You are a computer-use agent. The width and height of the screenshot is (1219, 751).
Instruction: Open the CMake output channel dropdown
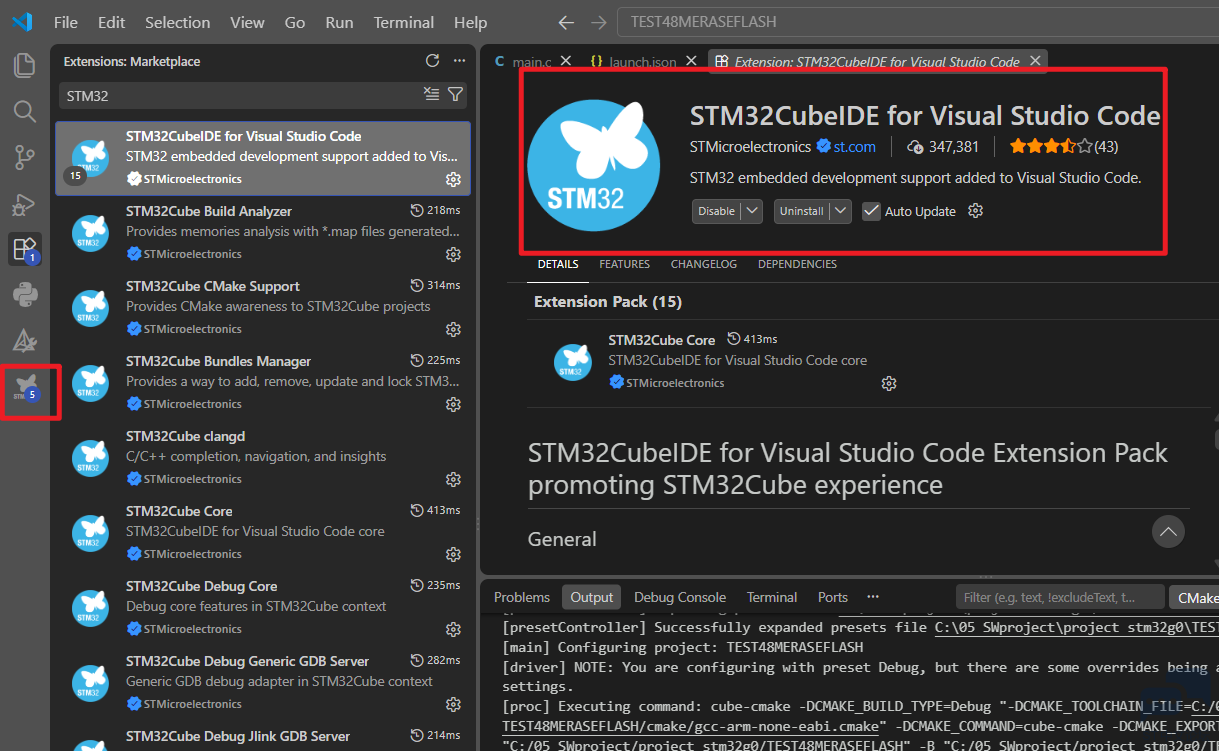tap(1194, 597)
